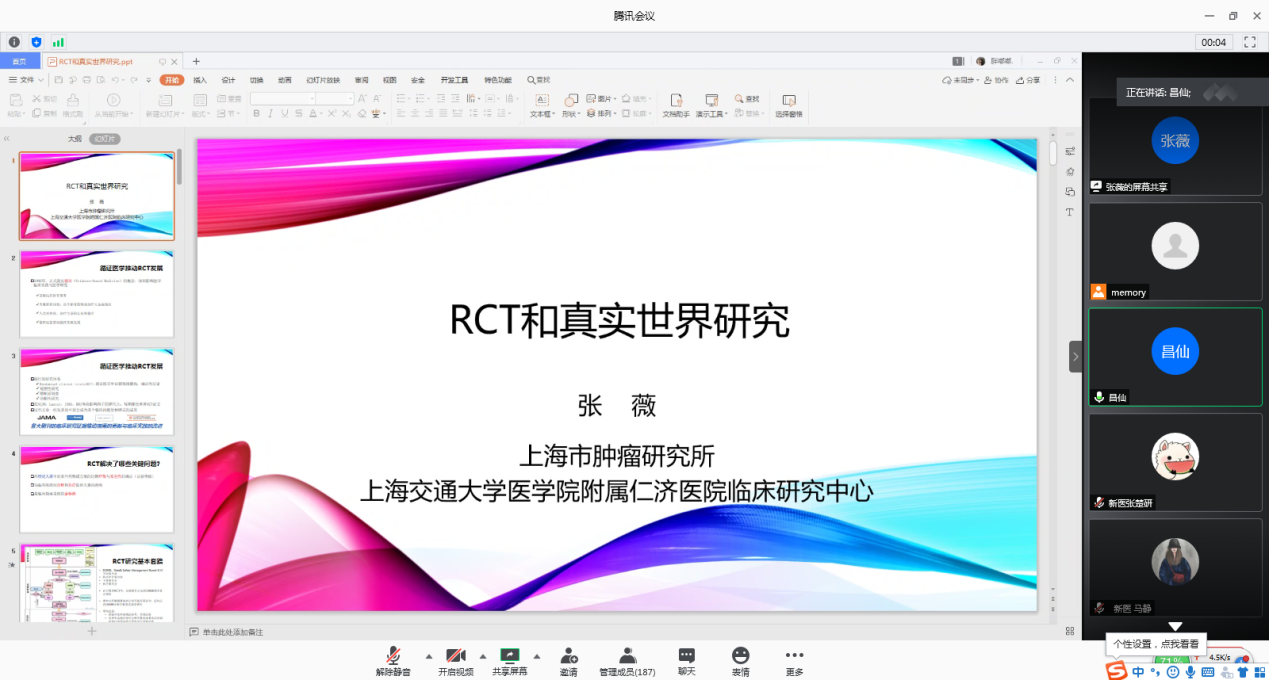
Task: Enter full screen mode in Tencent Meeting
Action: 1249,42
